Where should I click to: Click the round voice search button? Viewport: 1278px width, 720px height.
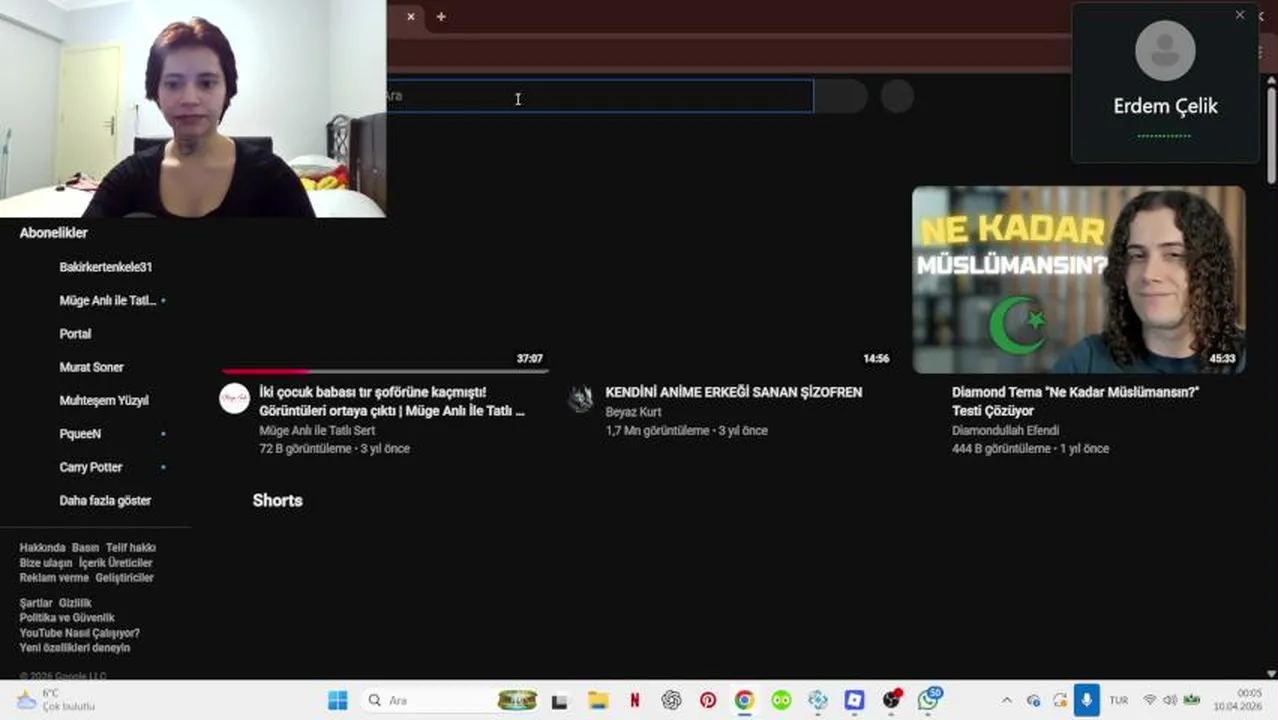[897, 96]
